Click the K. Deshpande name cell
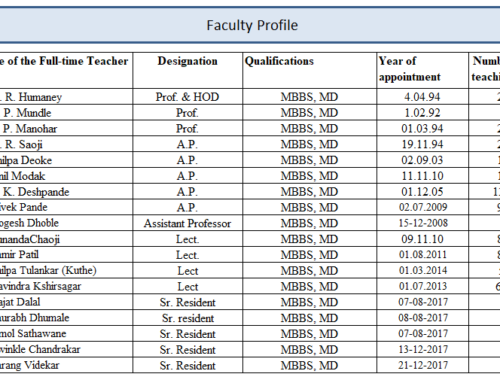This screenshot has height=380, width=500. (66, 192)
